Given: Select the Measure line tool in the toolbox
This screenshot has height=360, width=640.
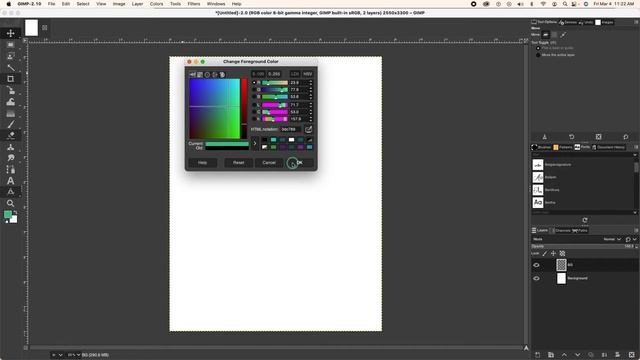Looking at the screenshot, I should point(11,192).
